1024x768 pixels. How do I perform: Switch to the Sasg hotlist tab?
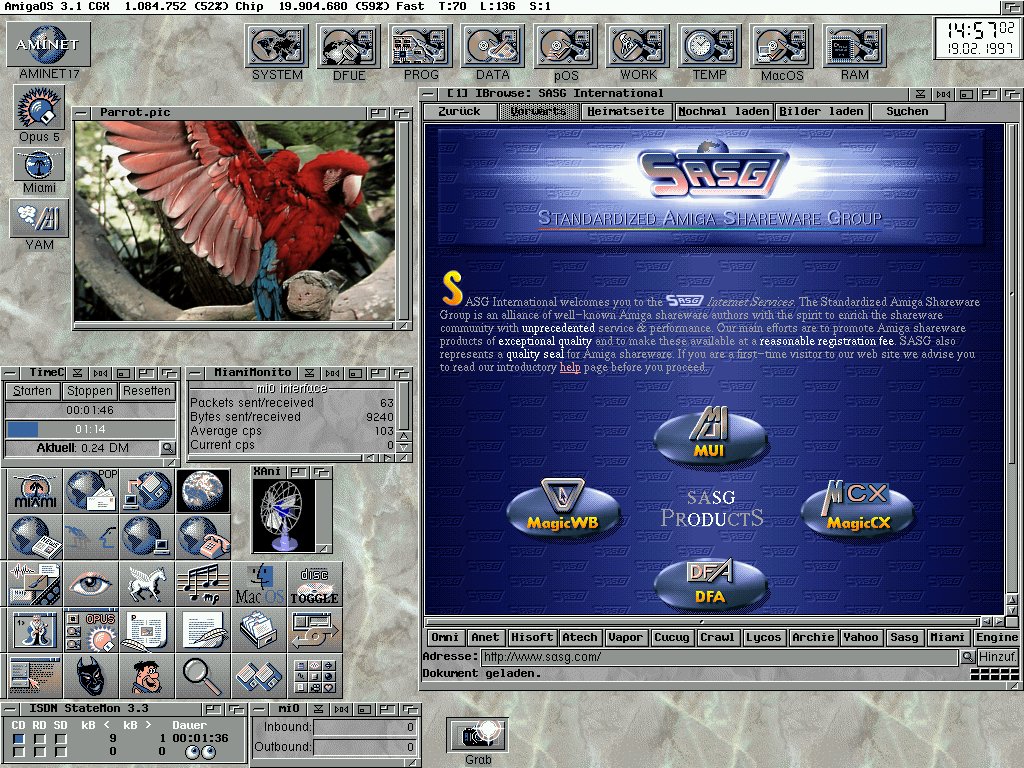click(903, 637)
